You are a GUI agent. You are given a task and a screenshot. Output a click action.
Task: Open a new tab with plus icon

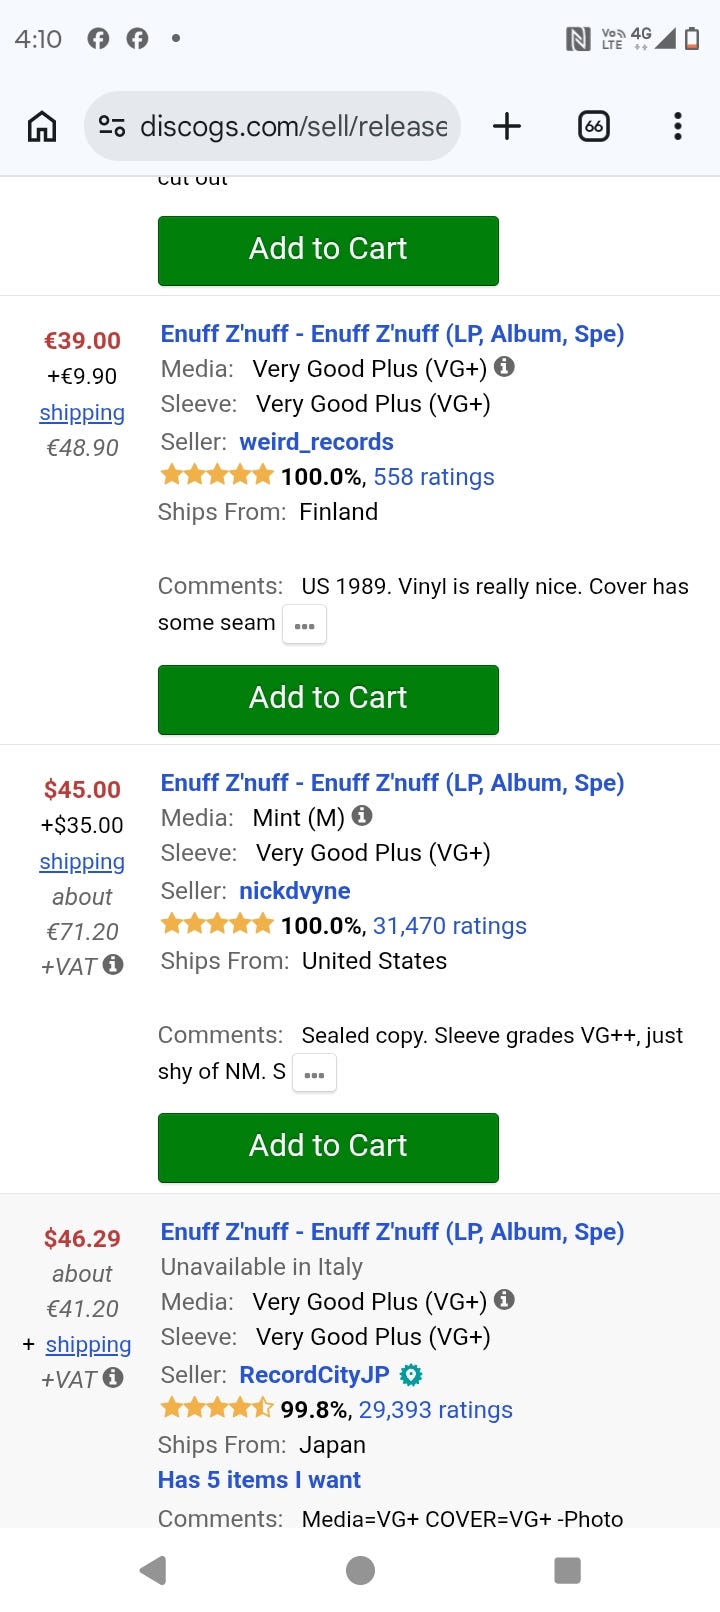coord(507,126)
